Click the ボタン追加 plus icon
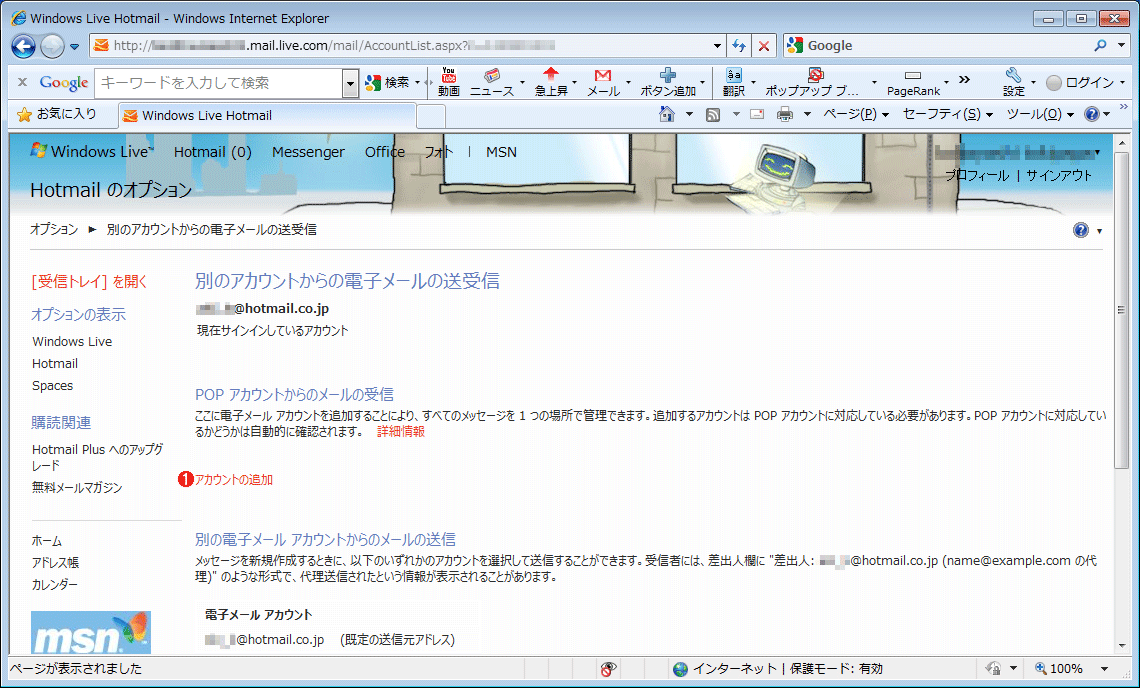The image size is (1140, 688). click(x=667, y=82)
